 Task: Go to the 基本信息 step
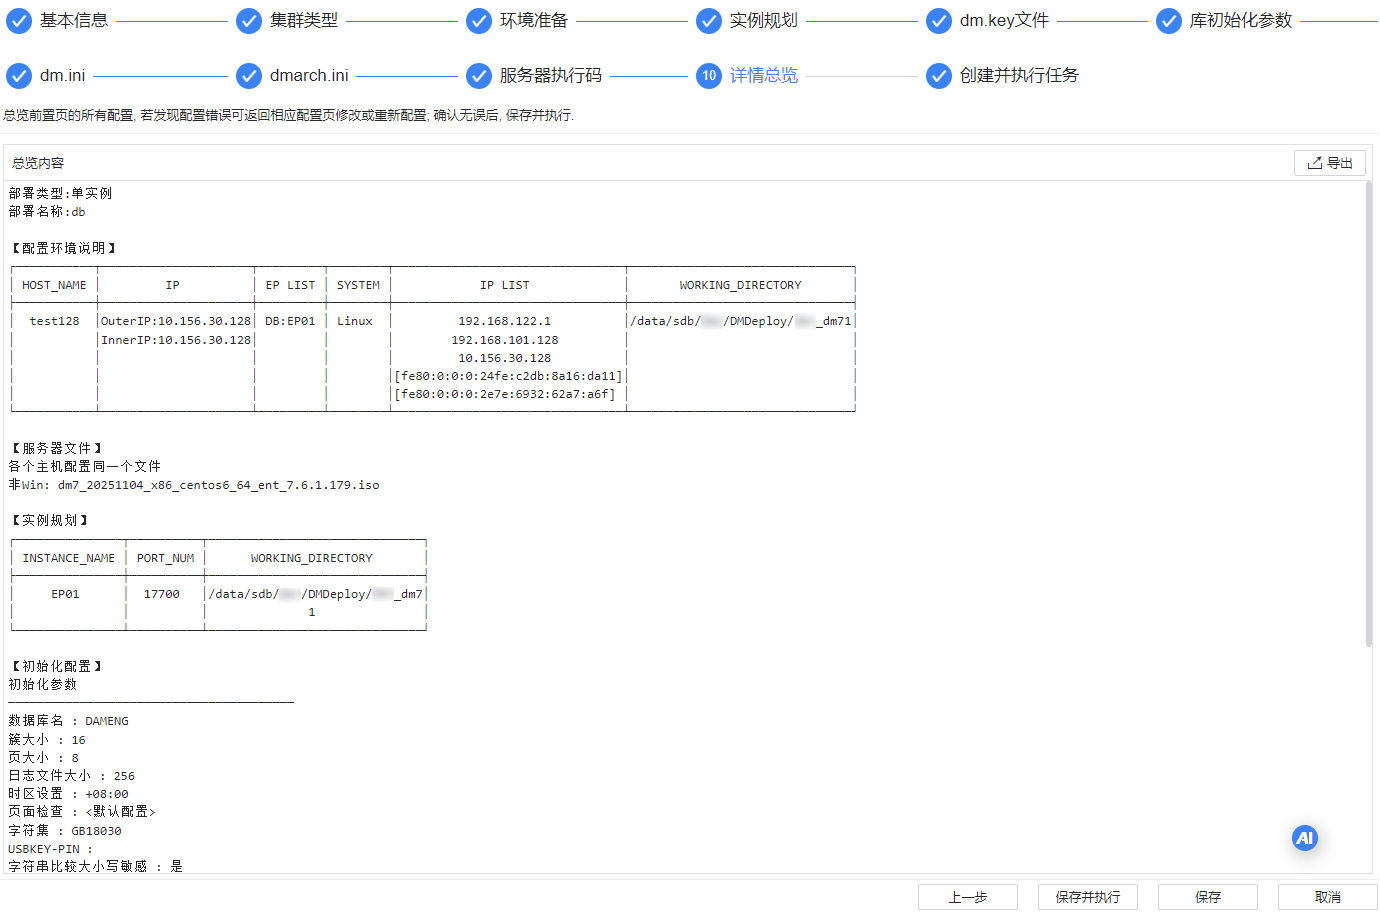(x=74, y=20)
